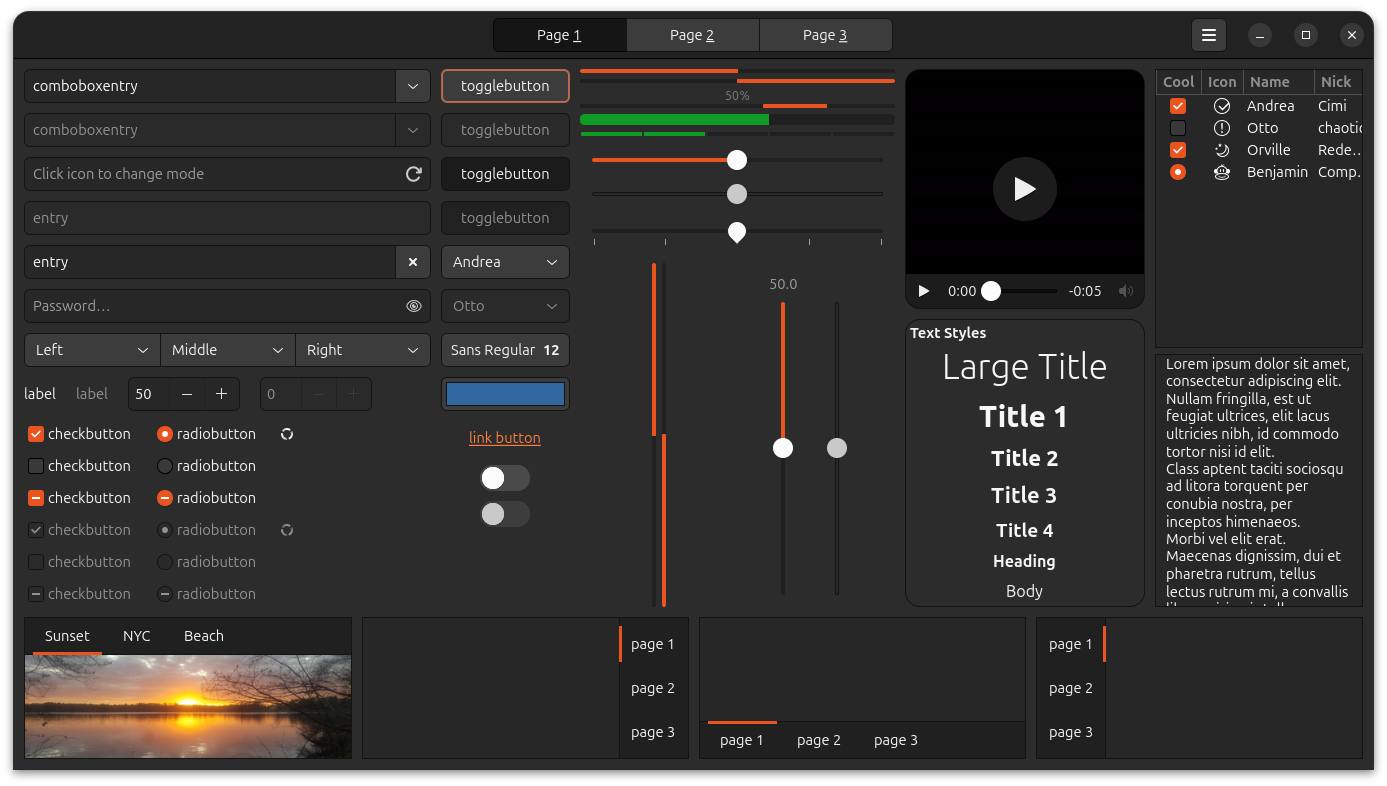
Task: Open the Left dropdown
Action: [92, 350]
